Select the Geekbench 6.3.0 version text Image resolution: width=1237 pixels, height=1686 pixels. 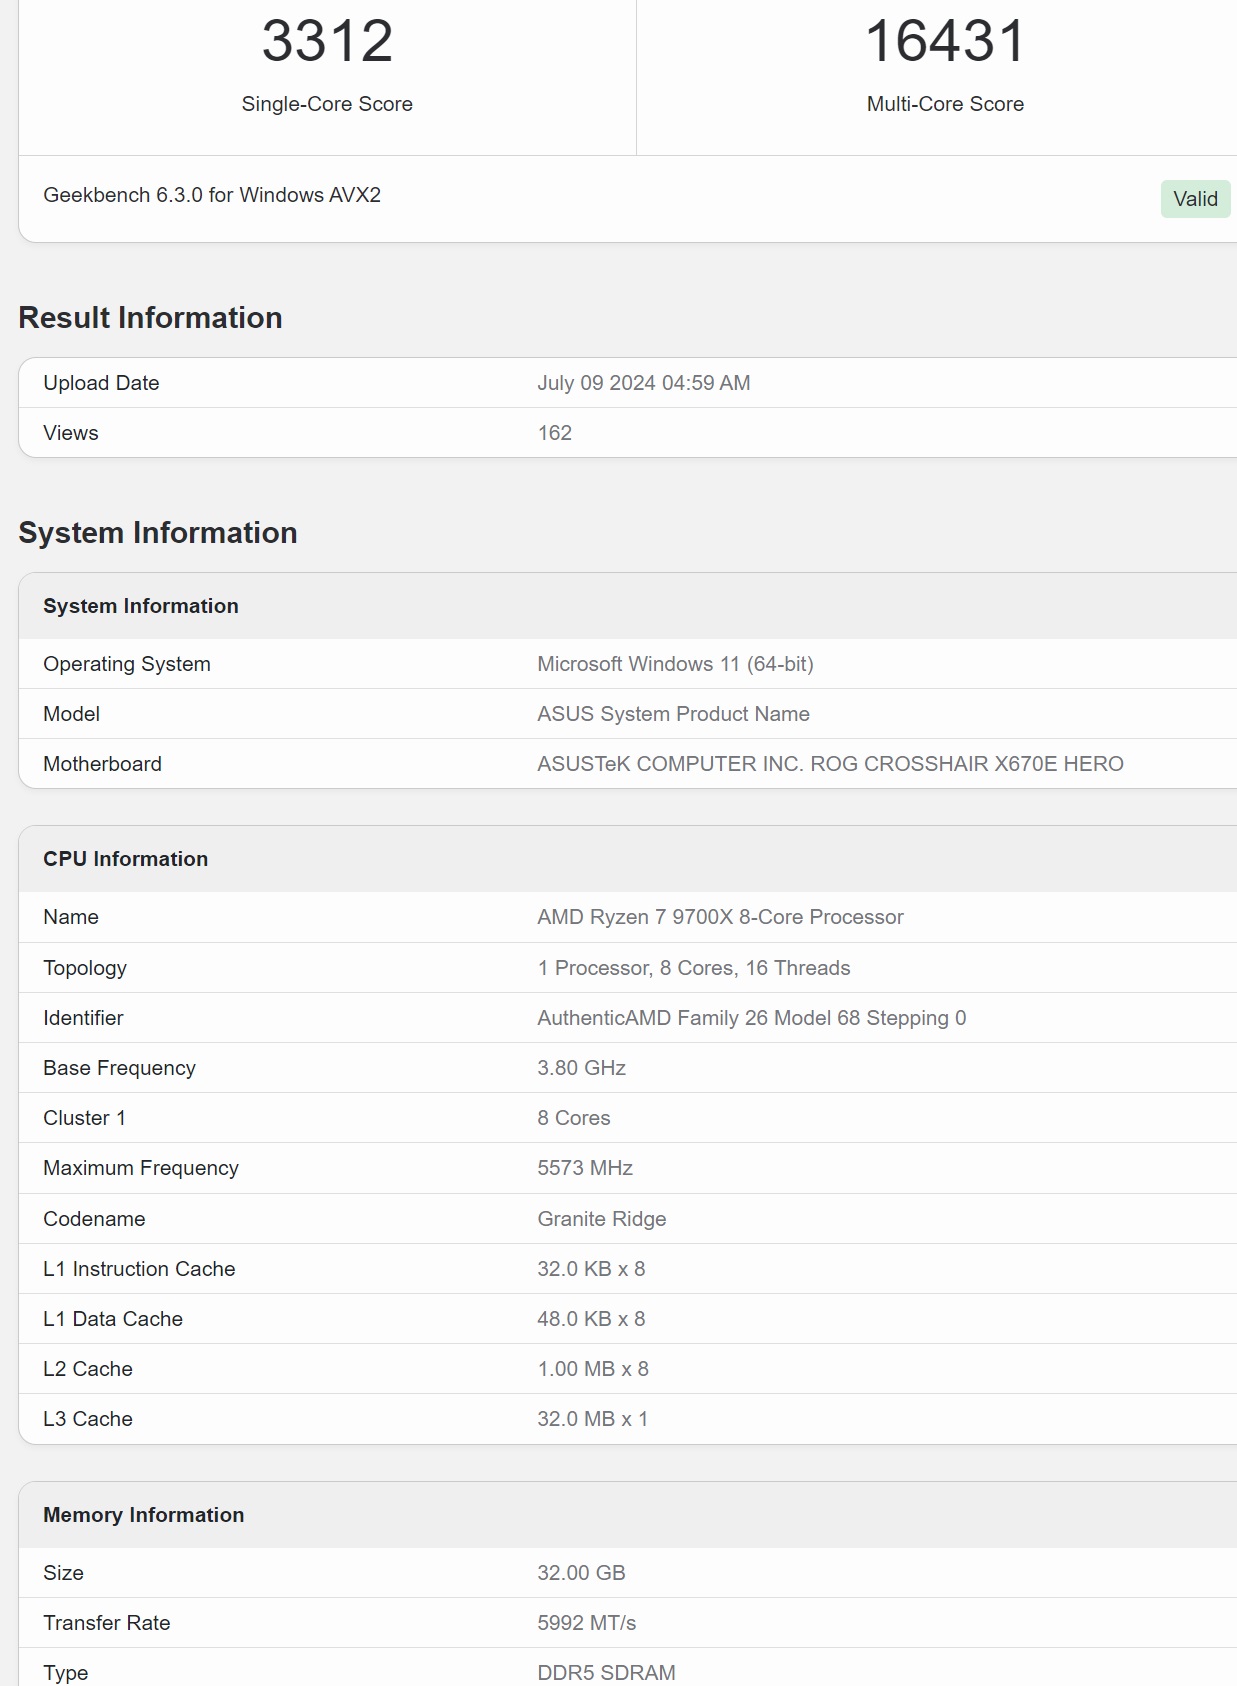(212, 195)
